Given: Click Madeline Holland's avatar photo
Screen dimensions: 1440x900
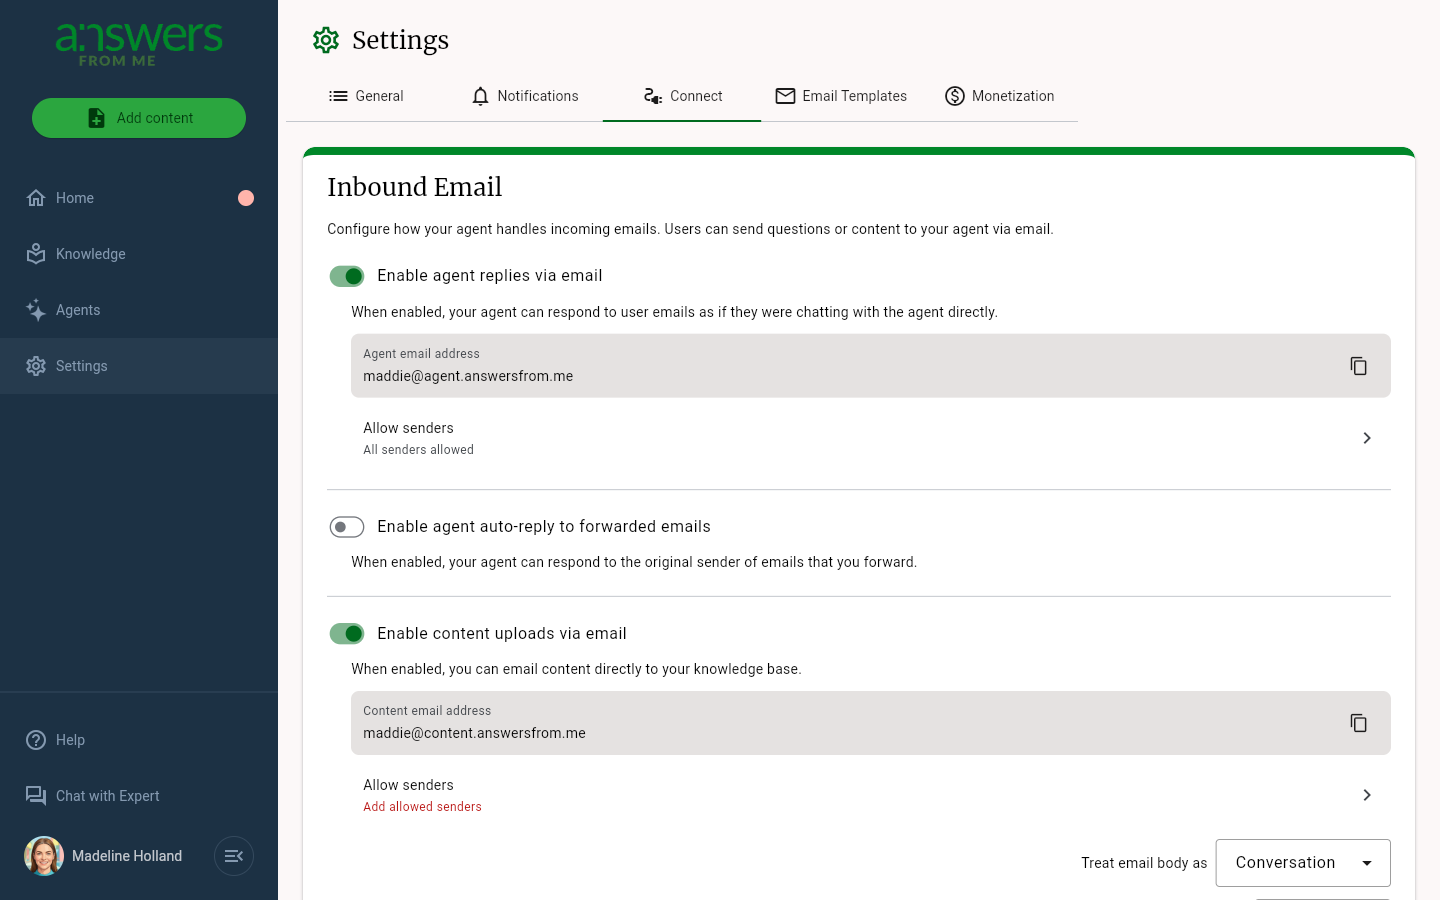Looking at the screenshot, I should (x=44, y=856).
